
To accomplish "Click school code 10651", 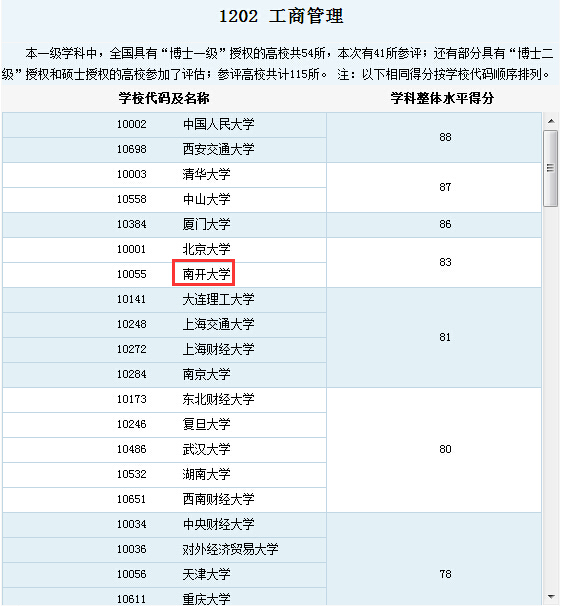I will (x=132, y=499).
